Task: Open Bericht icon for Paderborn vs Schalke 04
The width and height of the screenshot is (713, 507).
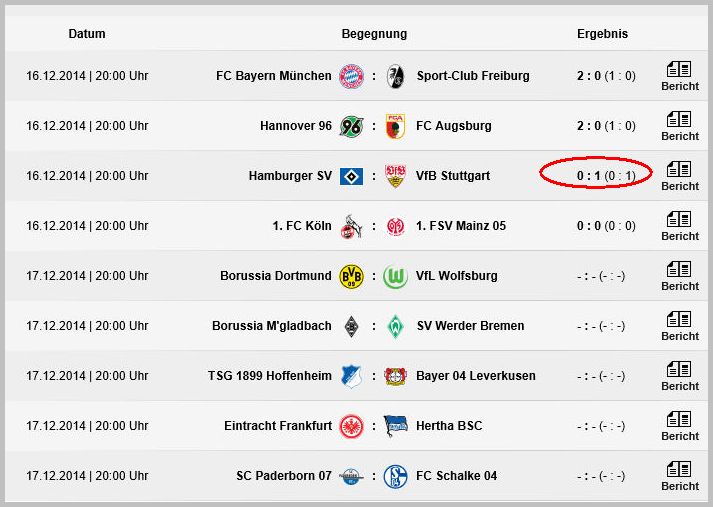Action: (x=679, y=476)
